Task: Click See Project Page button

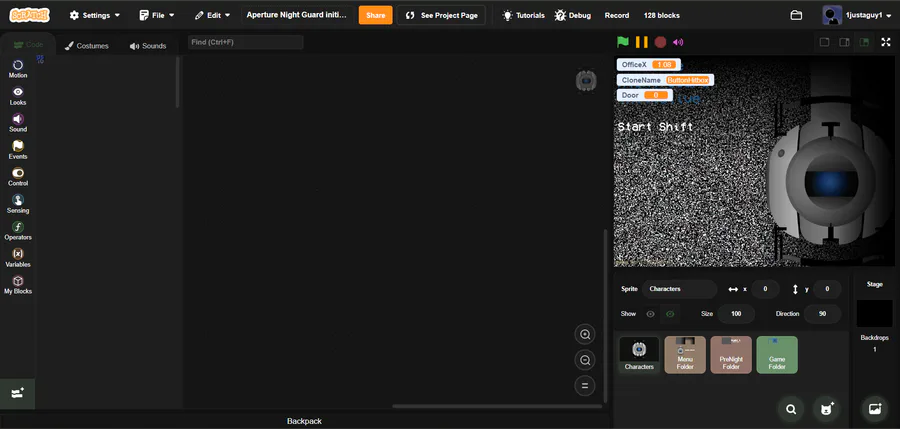Action: point(441,16)
